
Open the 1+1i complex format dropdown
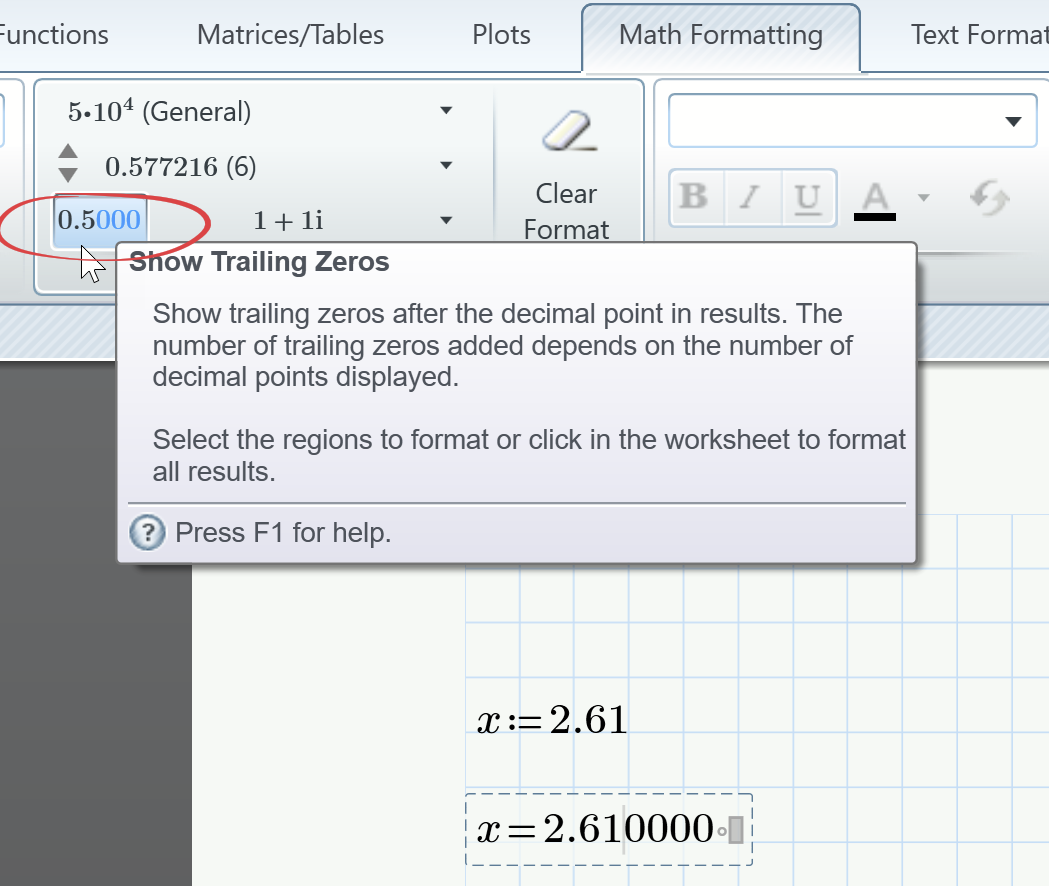[446, 220]
